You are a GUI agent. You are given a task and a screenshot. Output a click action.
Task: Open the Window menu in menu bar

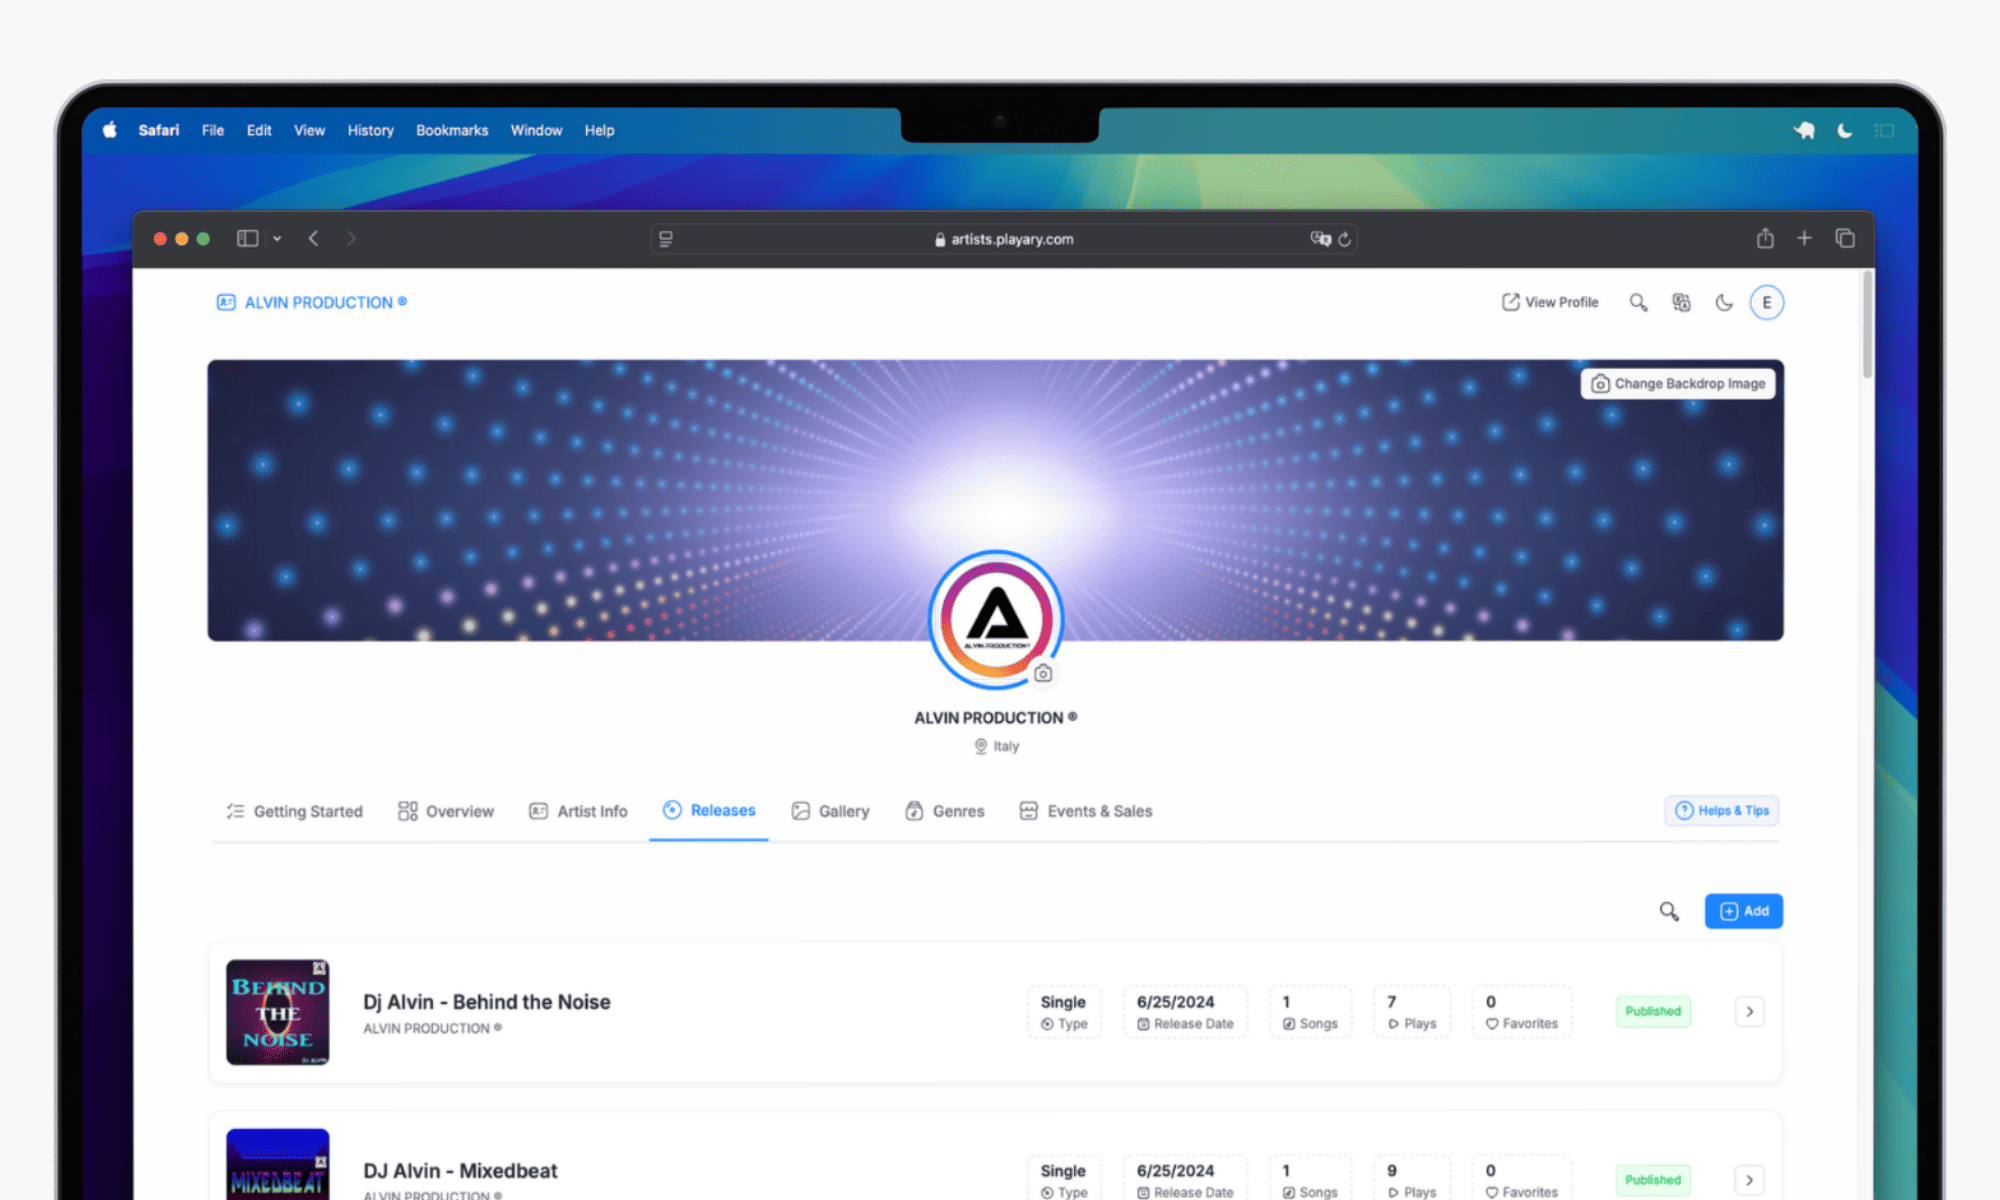click(x=536, y=130)
